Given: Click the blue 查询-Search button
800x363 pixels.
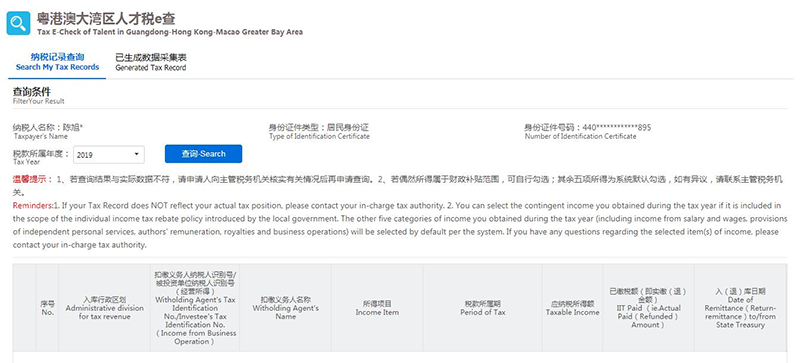Looking at the screenshot, I should click(204, 154).
